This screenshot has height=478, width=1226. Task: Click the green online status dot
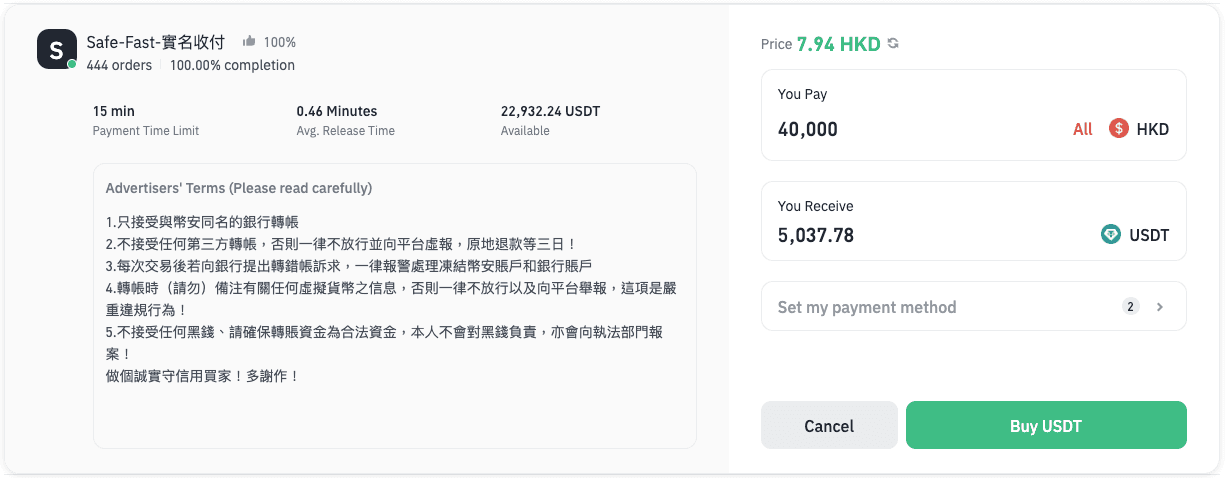click(x=72, y=65)
